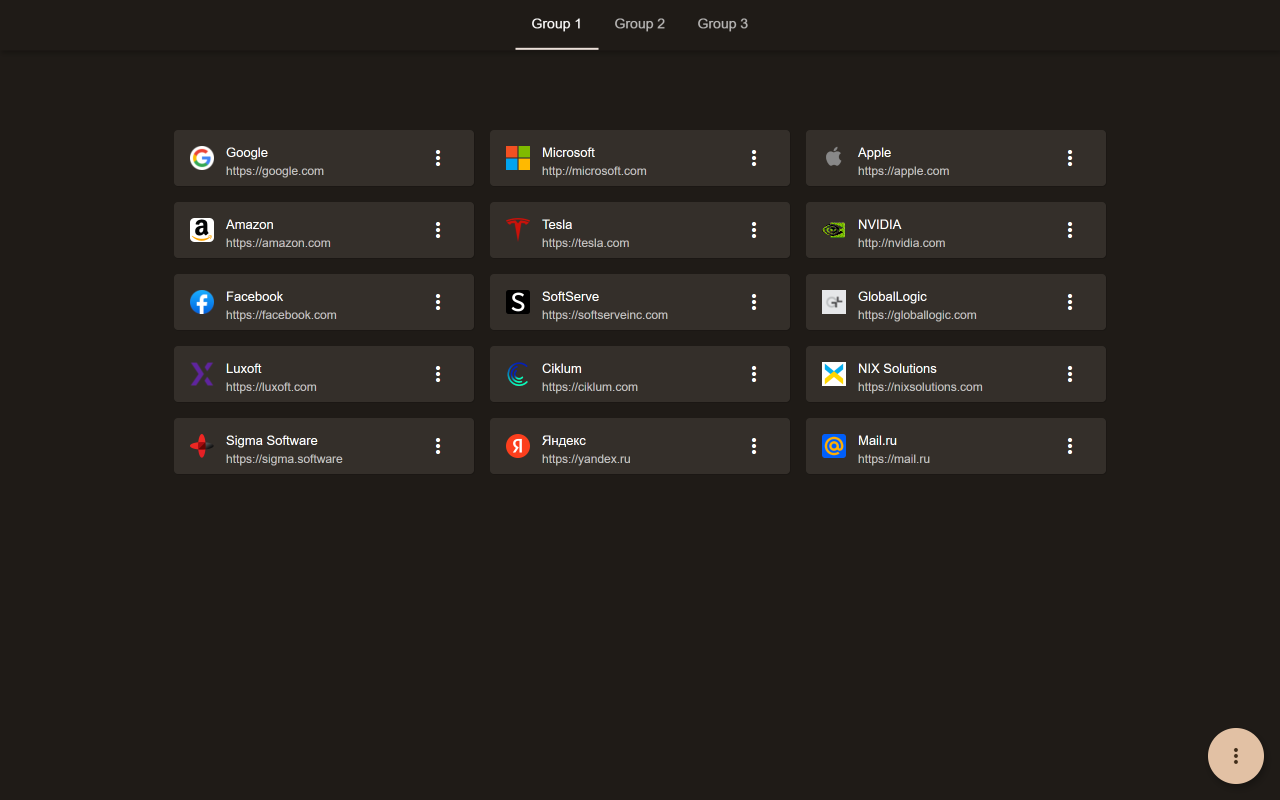
Task: Open the GlobalLogic card's three-dot menu
Action: 1070,302
